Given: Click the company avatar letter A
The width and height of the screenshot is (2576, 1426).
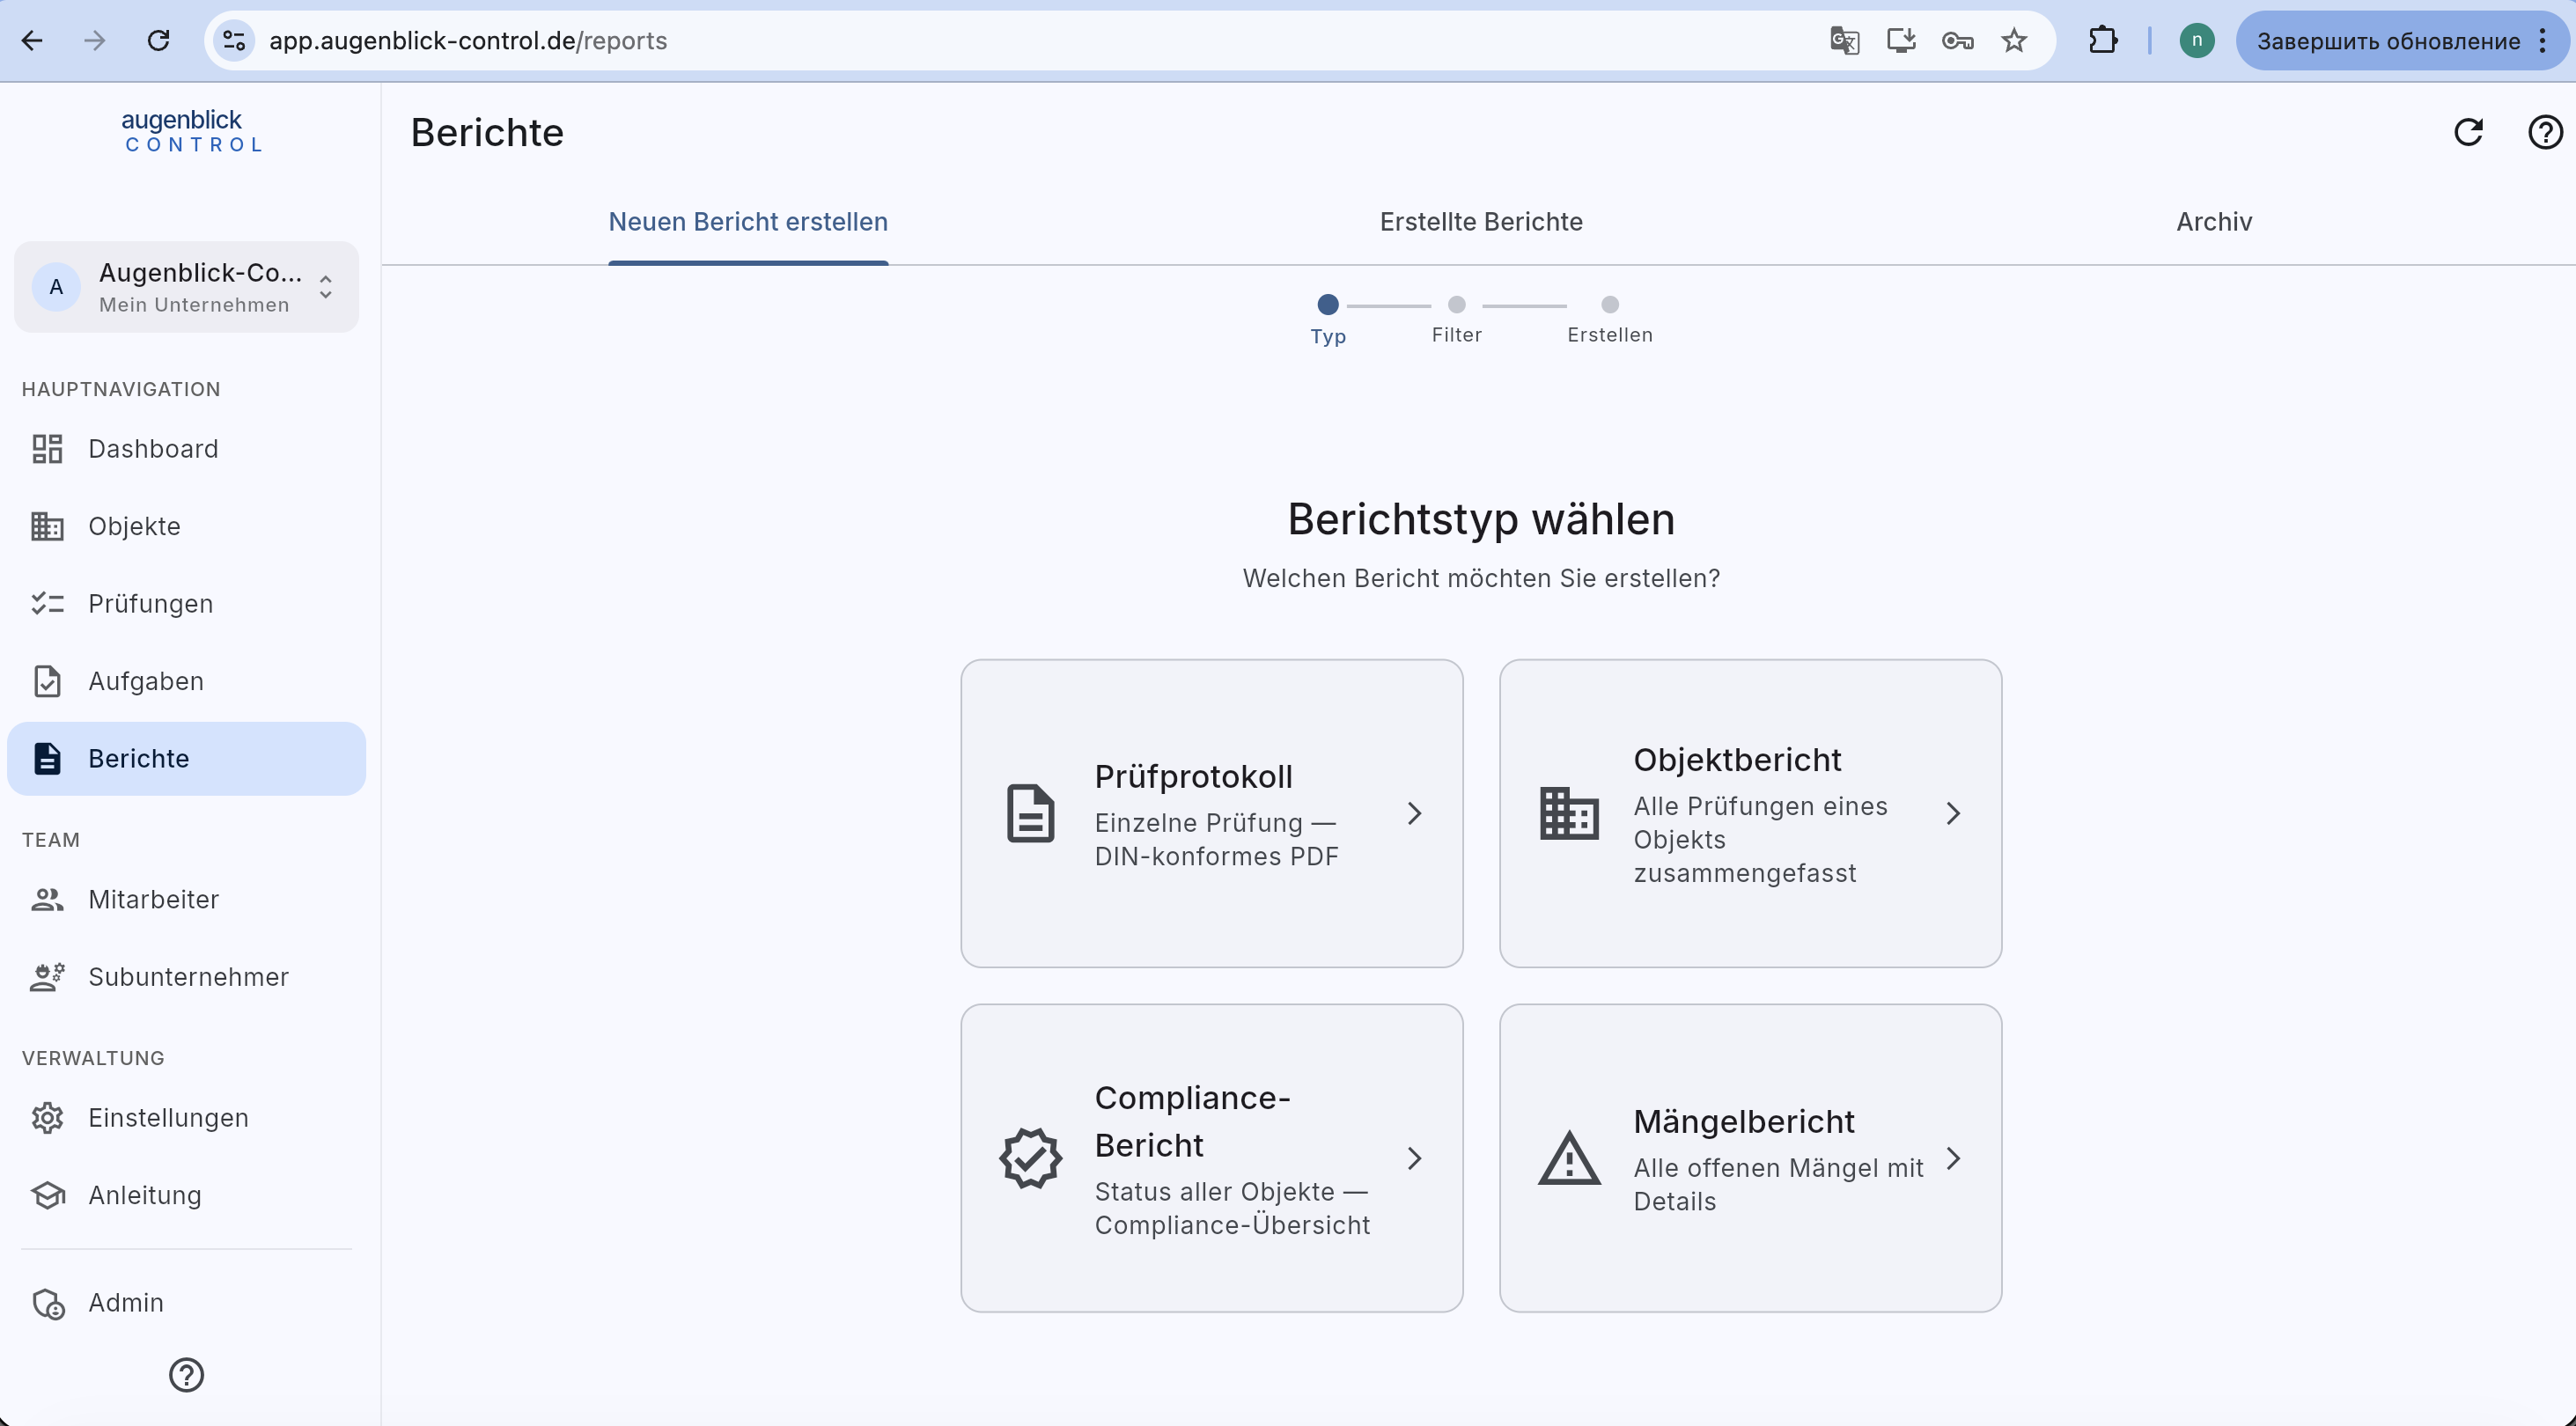Looking at the screenshot, I should [56, 287].
